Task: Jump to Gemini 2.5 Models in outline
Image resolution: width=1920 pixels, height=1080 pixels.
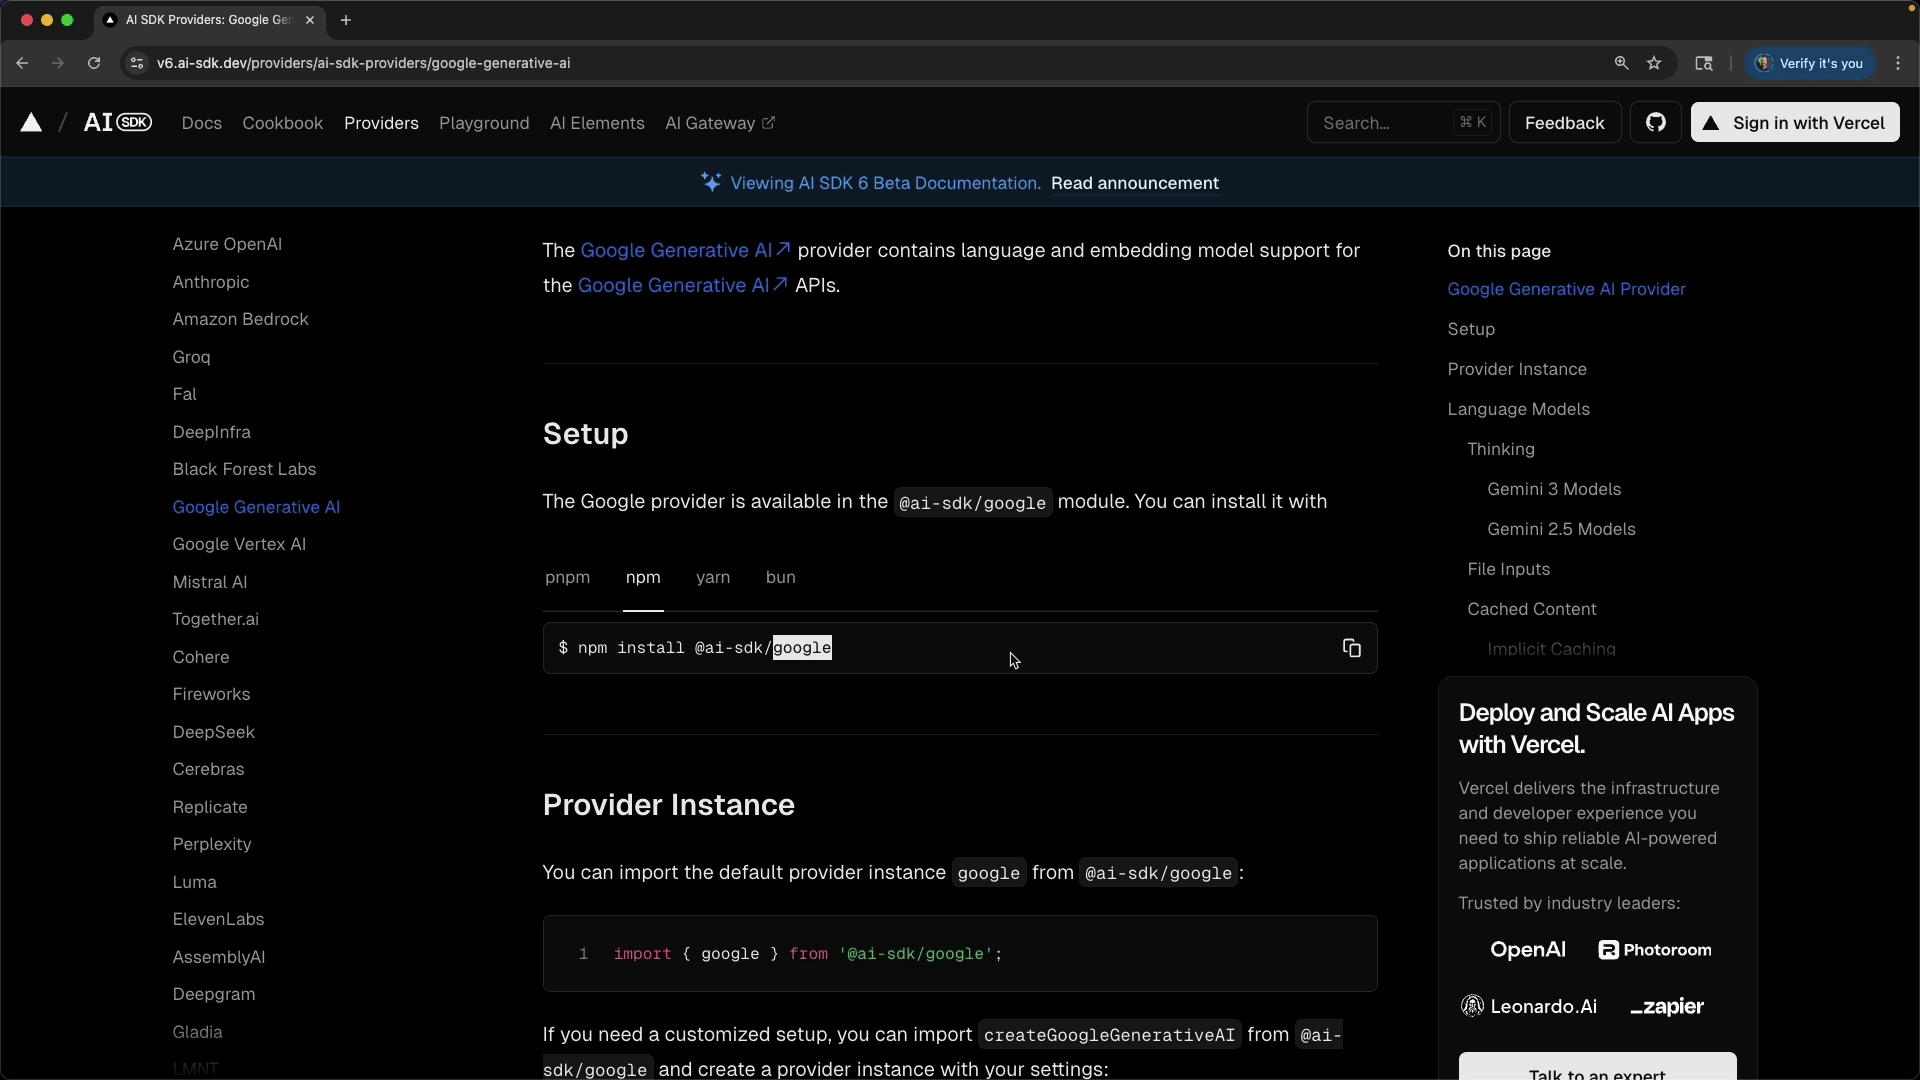Action: tap(1561, 529)
